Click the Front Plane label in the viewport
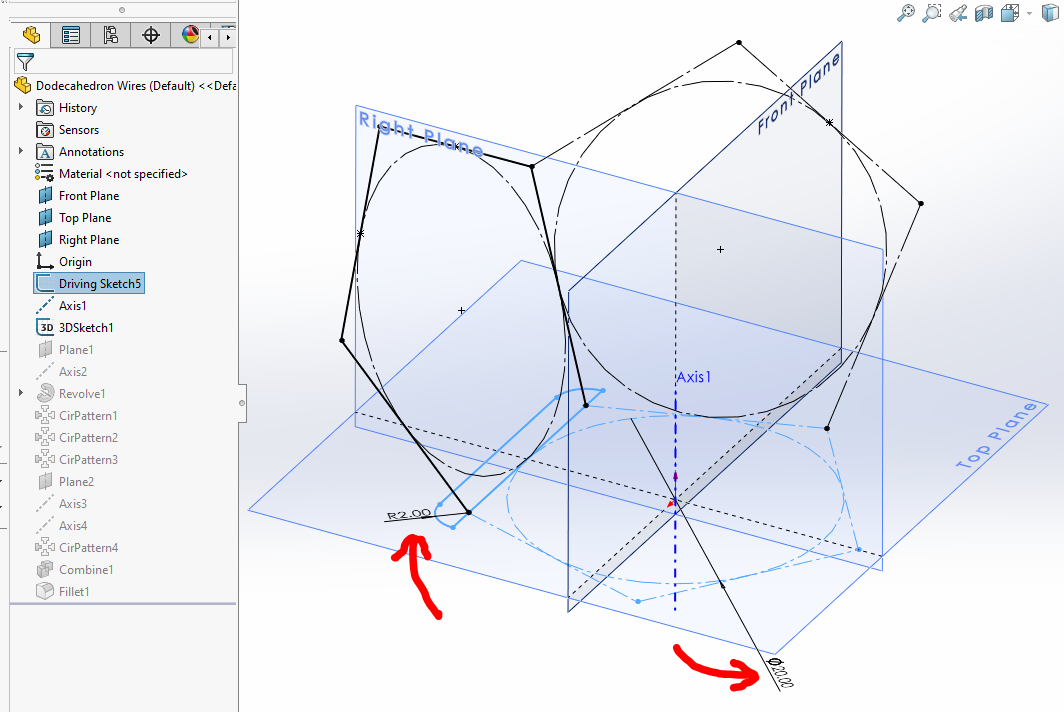 (x=799, y=93)
